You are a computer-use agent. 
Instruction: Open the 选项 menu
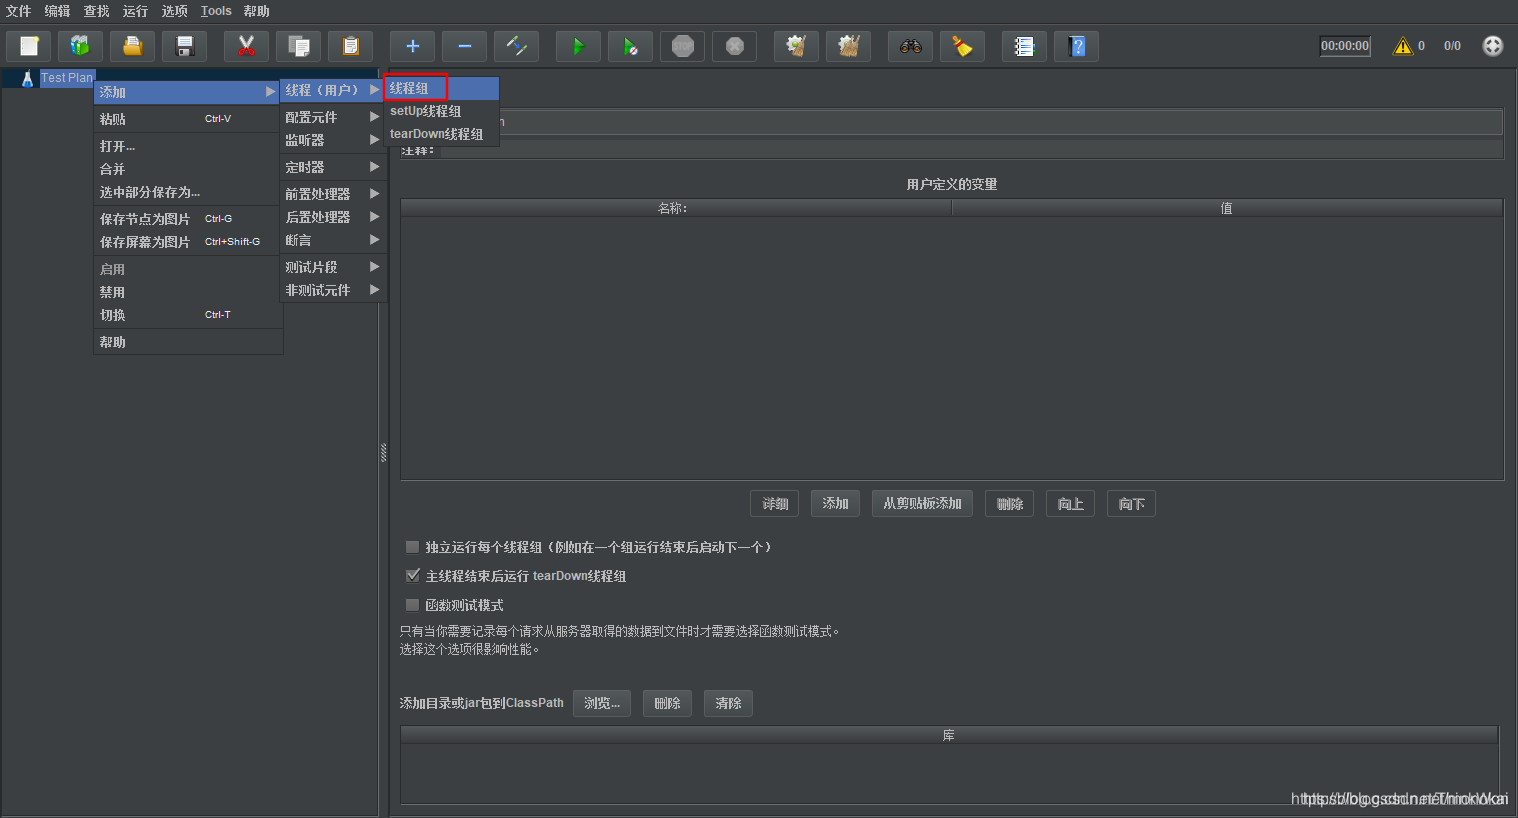point(175,11)
